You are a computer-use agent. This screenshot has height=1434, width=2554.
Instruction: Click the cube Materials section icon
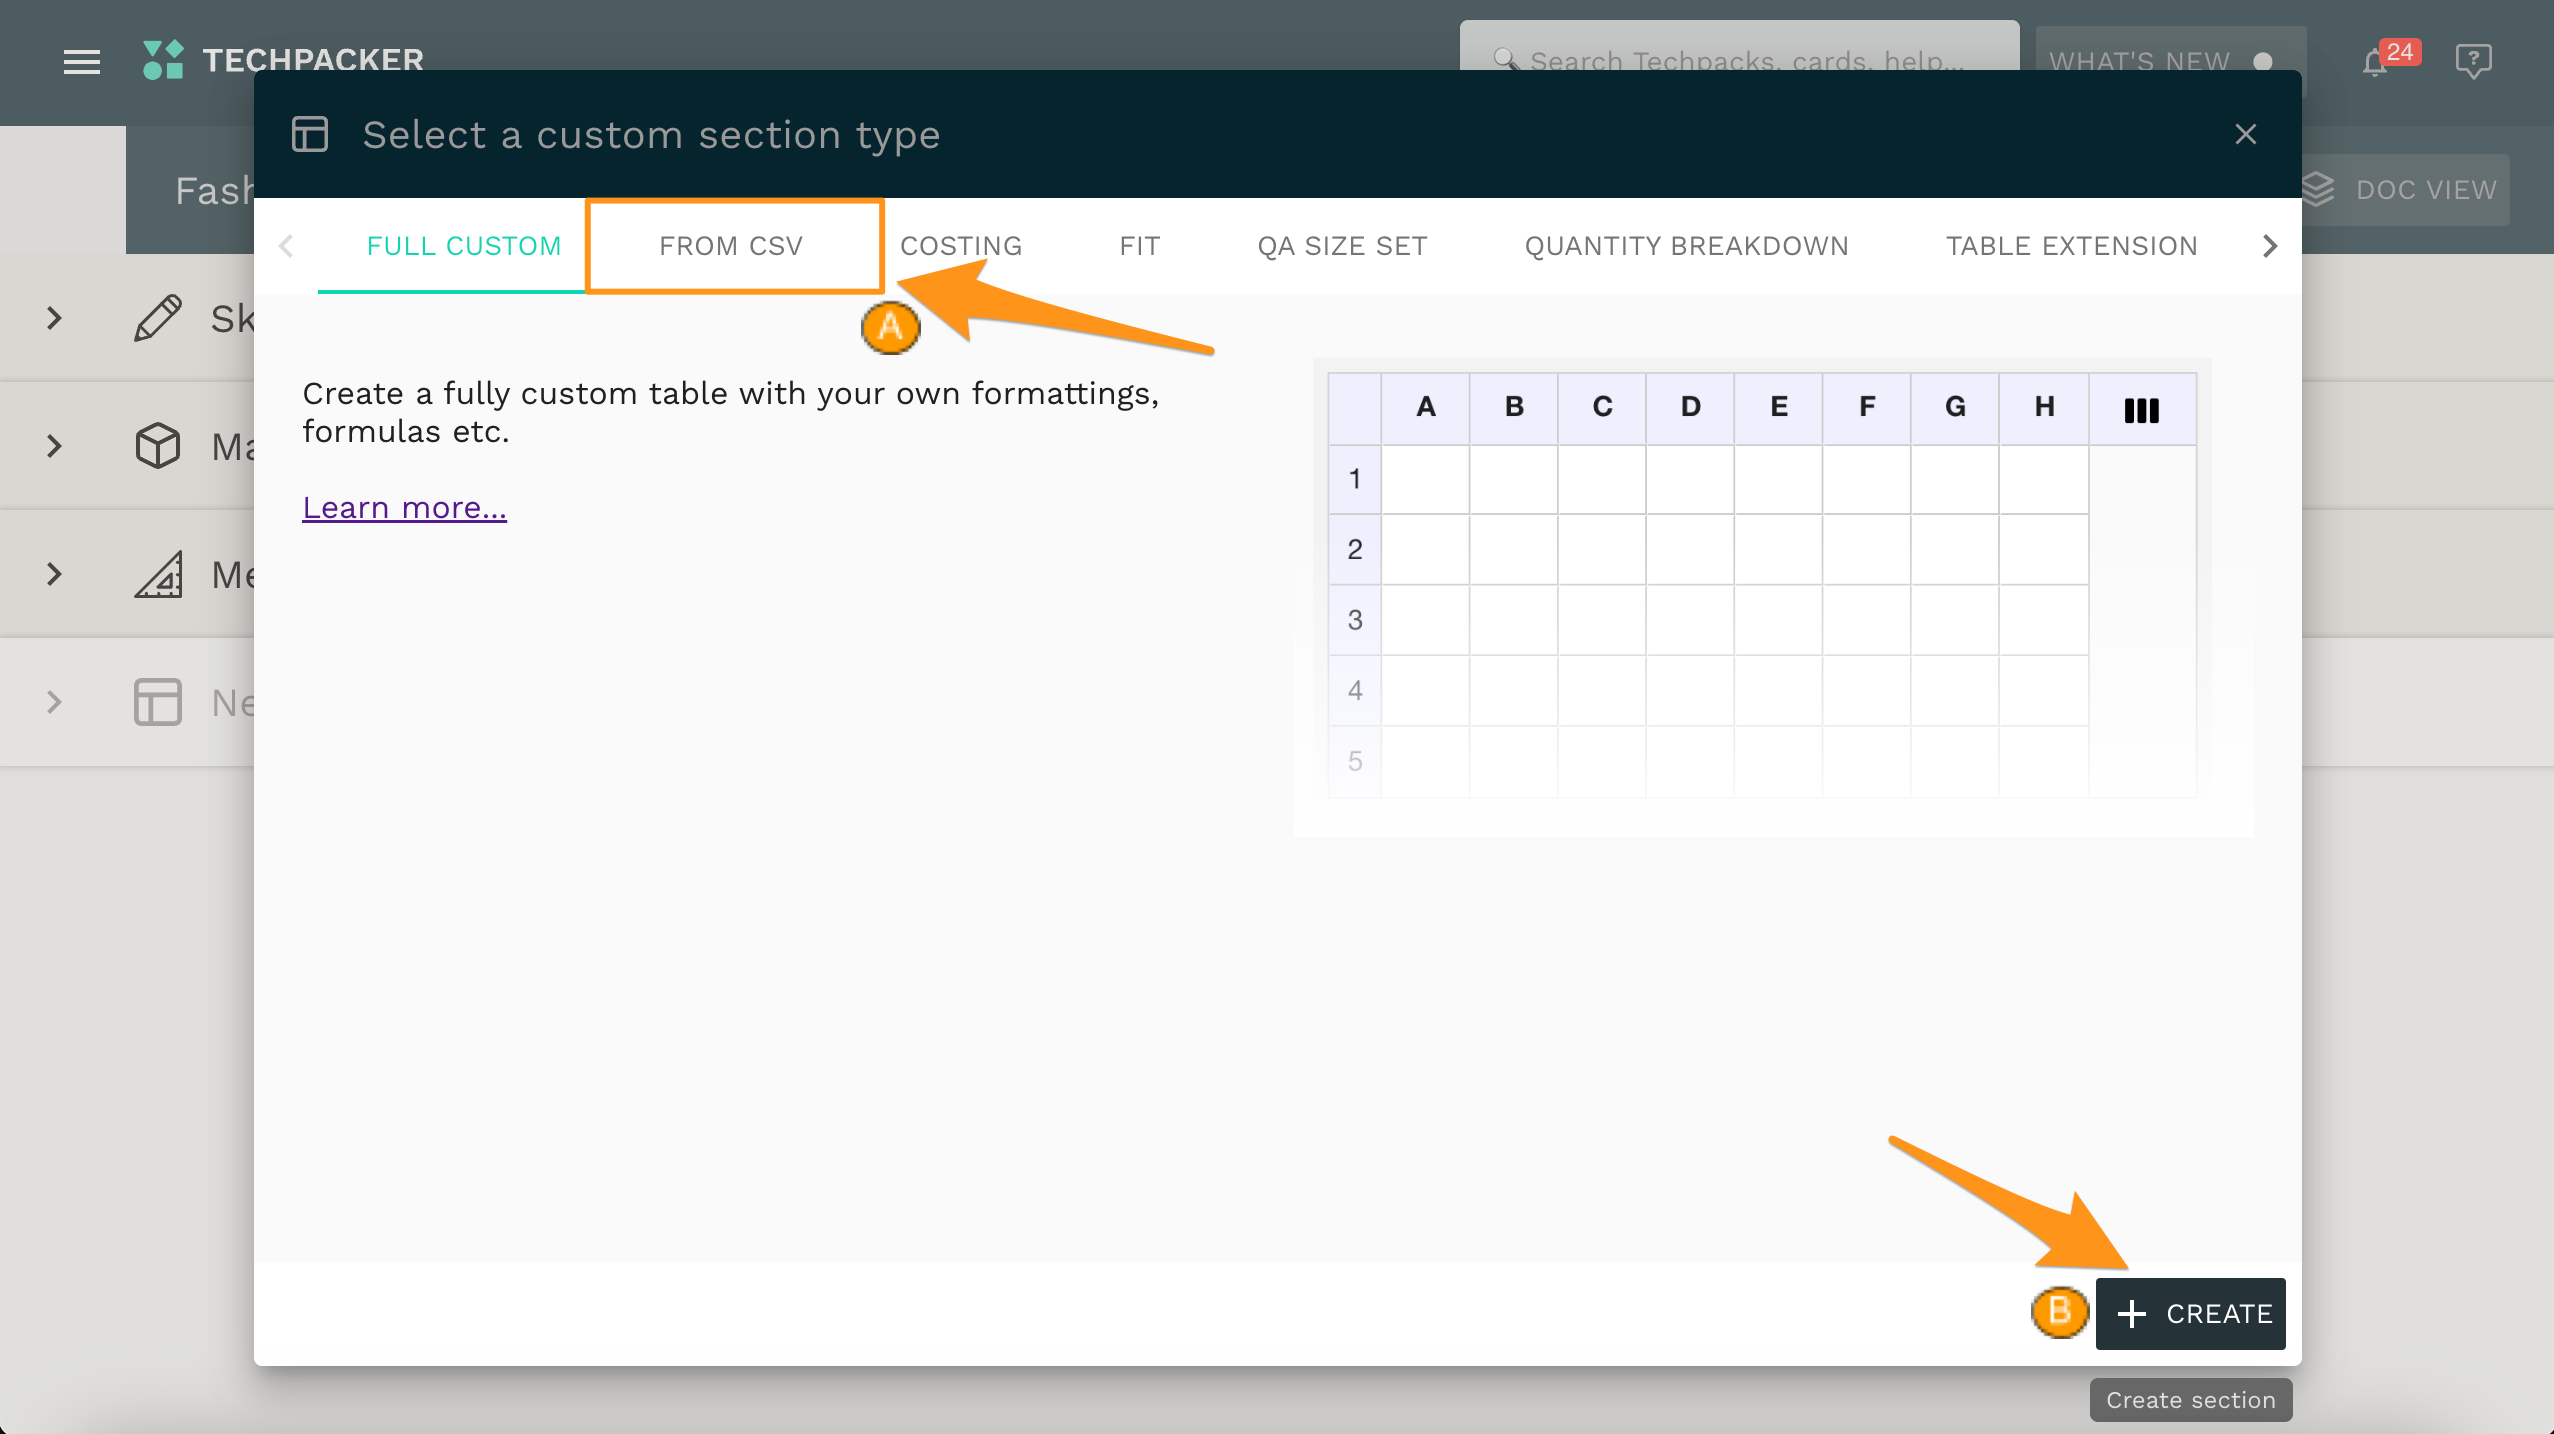(158, 446)
